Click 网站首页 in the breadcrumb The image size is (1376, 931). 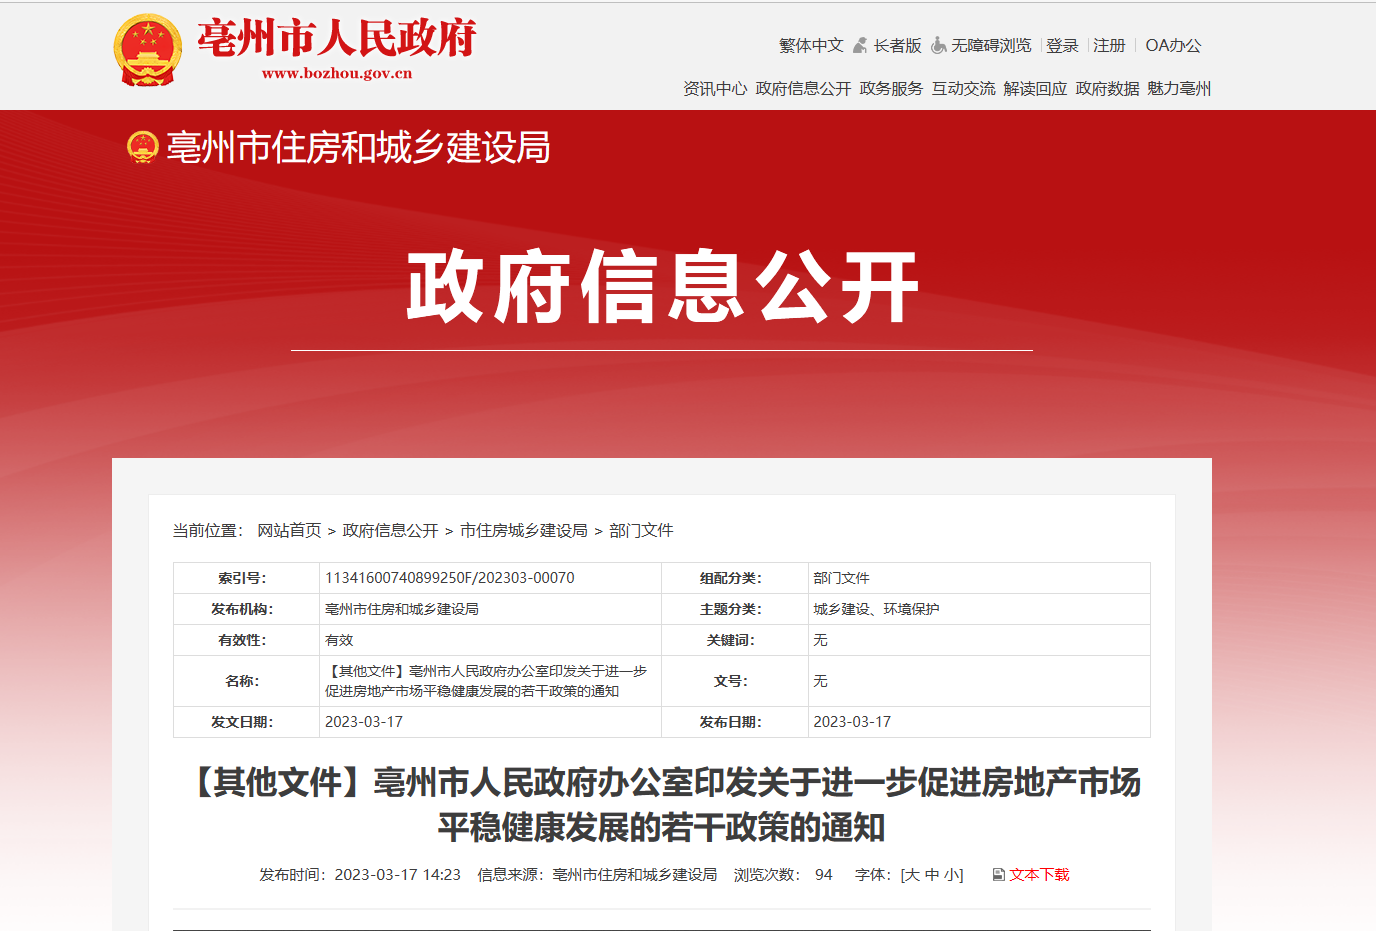point(289,530)
